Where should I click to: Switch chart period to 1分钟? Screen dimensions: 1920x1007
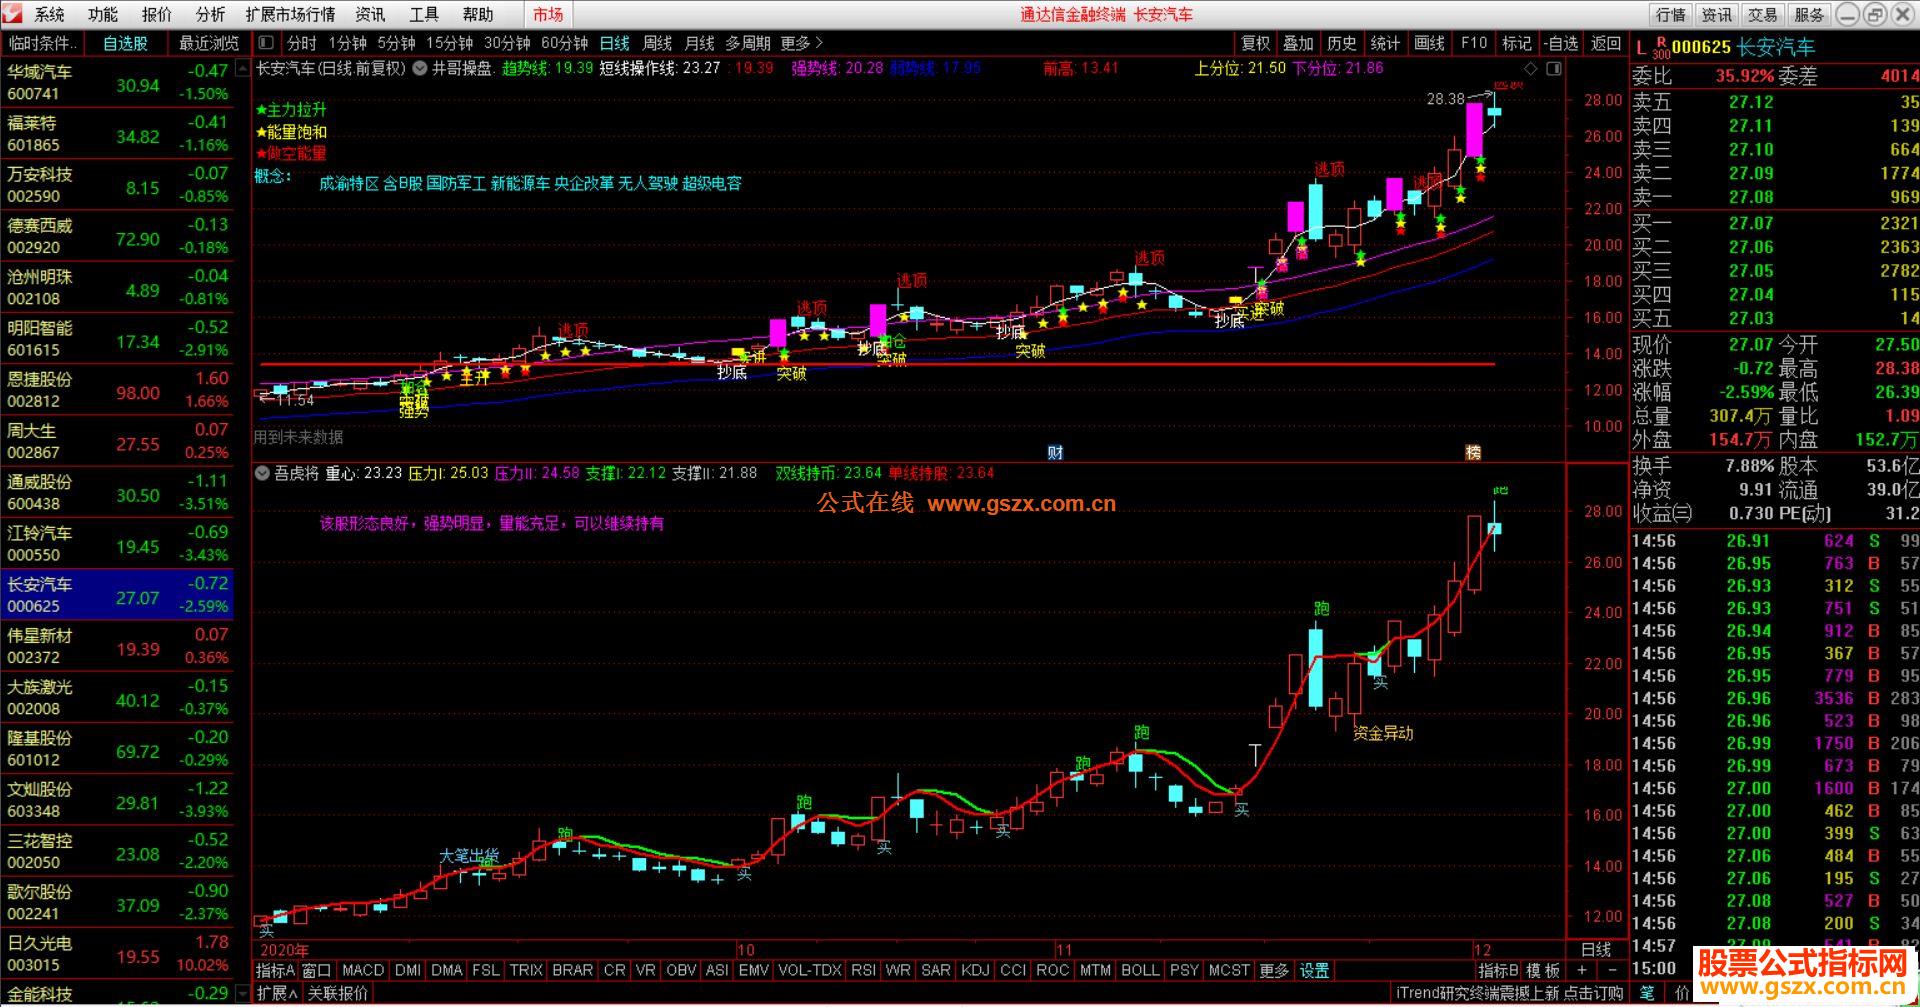348,43
